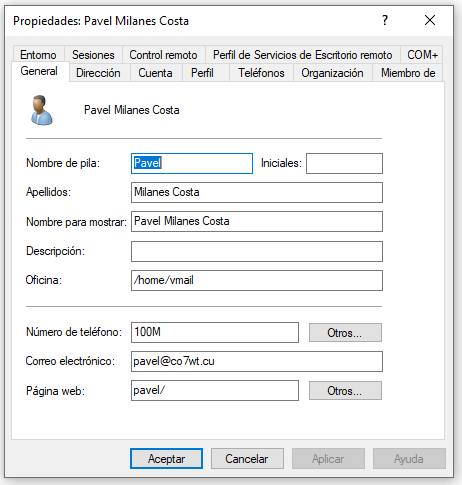Switch to the Control remoto tab
462x485 pixels.
pos(163,55)
